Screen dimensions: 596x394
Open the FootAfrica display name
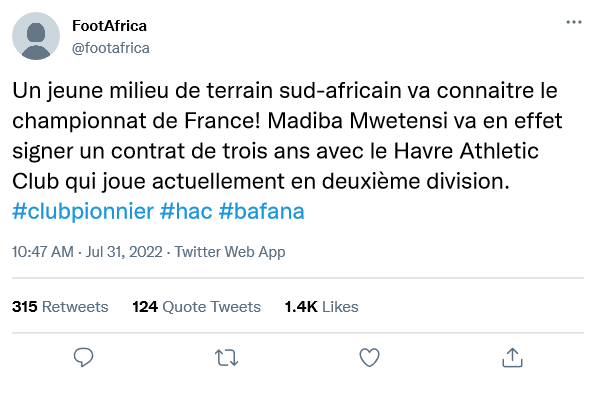pyautogui.click(x=109, y=26)
